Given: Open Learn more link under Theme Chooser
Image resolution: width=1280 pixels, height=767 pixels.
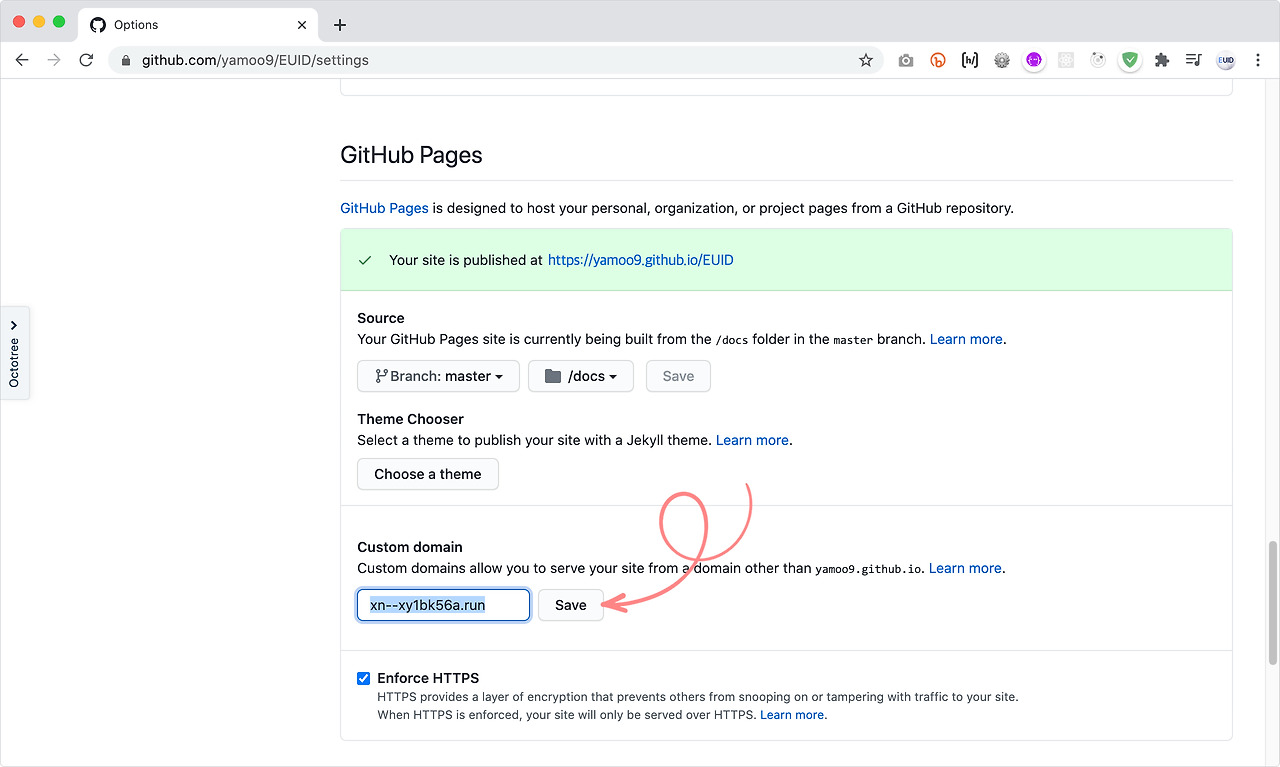Looking at the screenshot, I should pos(752,440).
